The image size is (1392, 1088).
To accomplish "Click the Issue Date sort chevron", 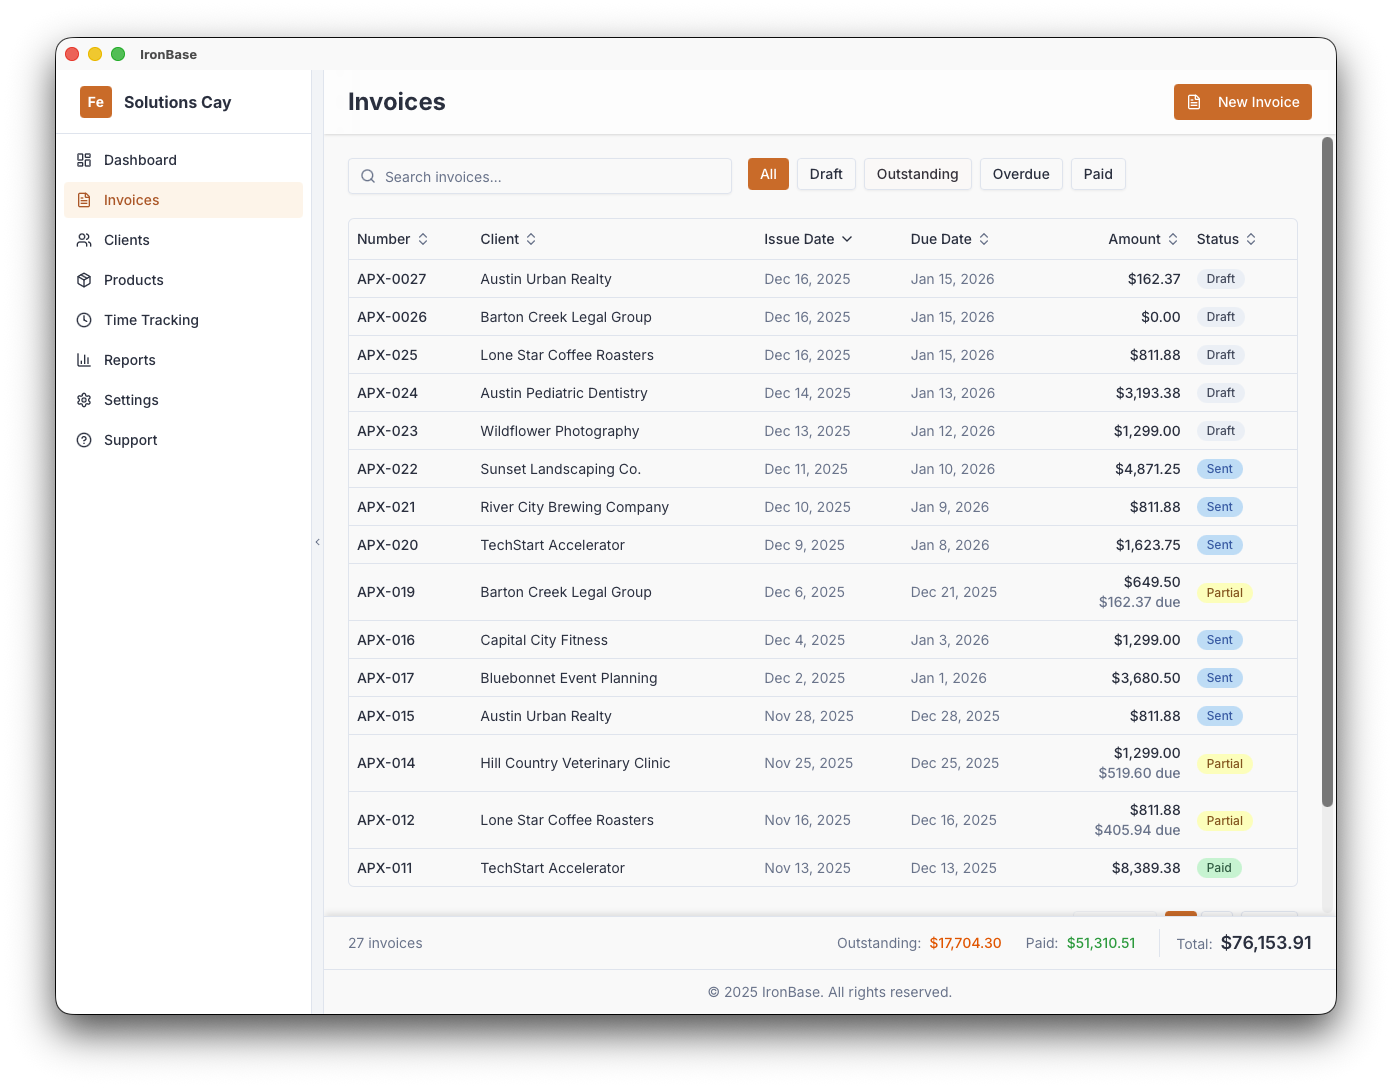I will [x=847, y=239].
